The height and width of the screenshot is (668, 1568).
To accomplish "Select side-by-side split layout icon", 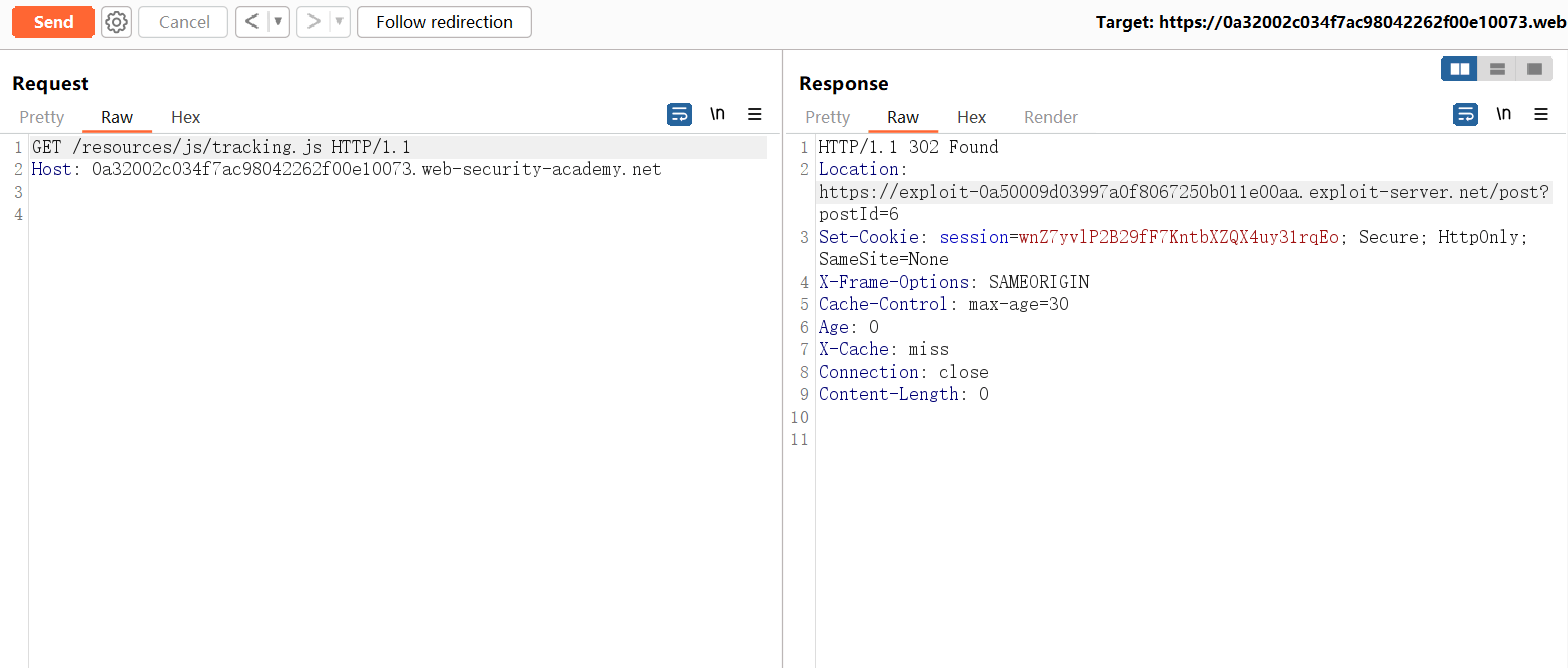I will [1459, 69].
